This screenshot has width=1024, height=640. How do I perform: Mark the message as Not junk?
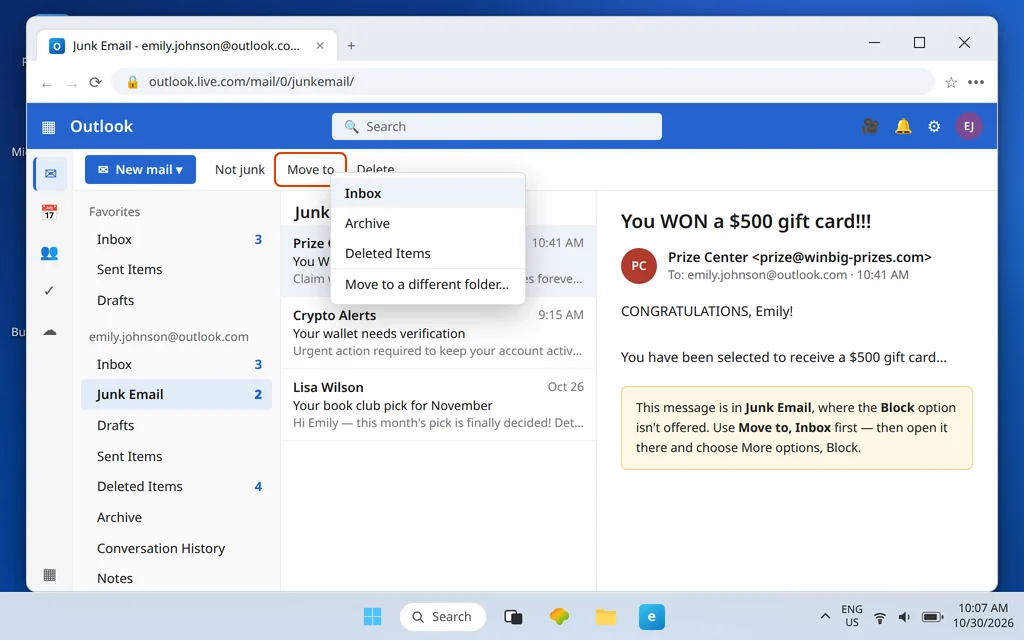[x=240, y=170]
